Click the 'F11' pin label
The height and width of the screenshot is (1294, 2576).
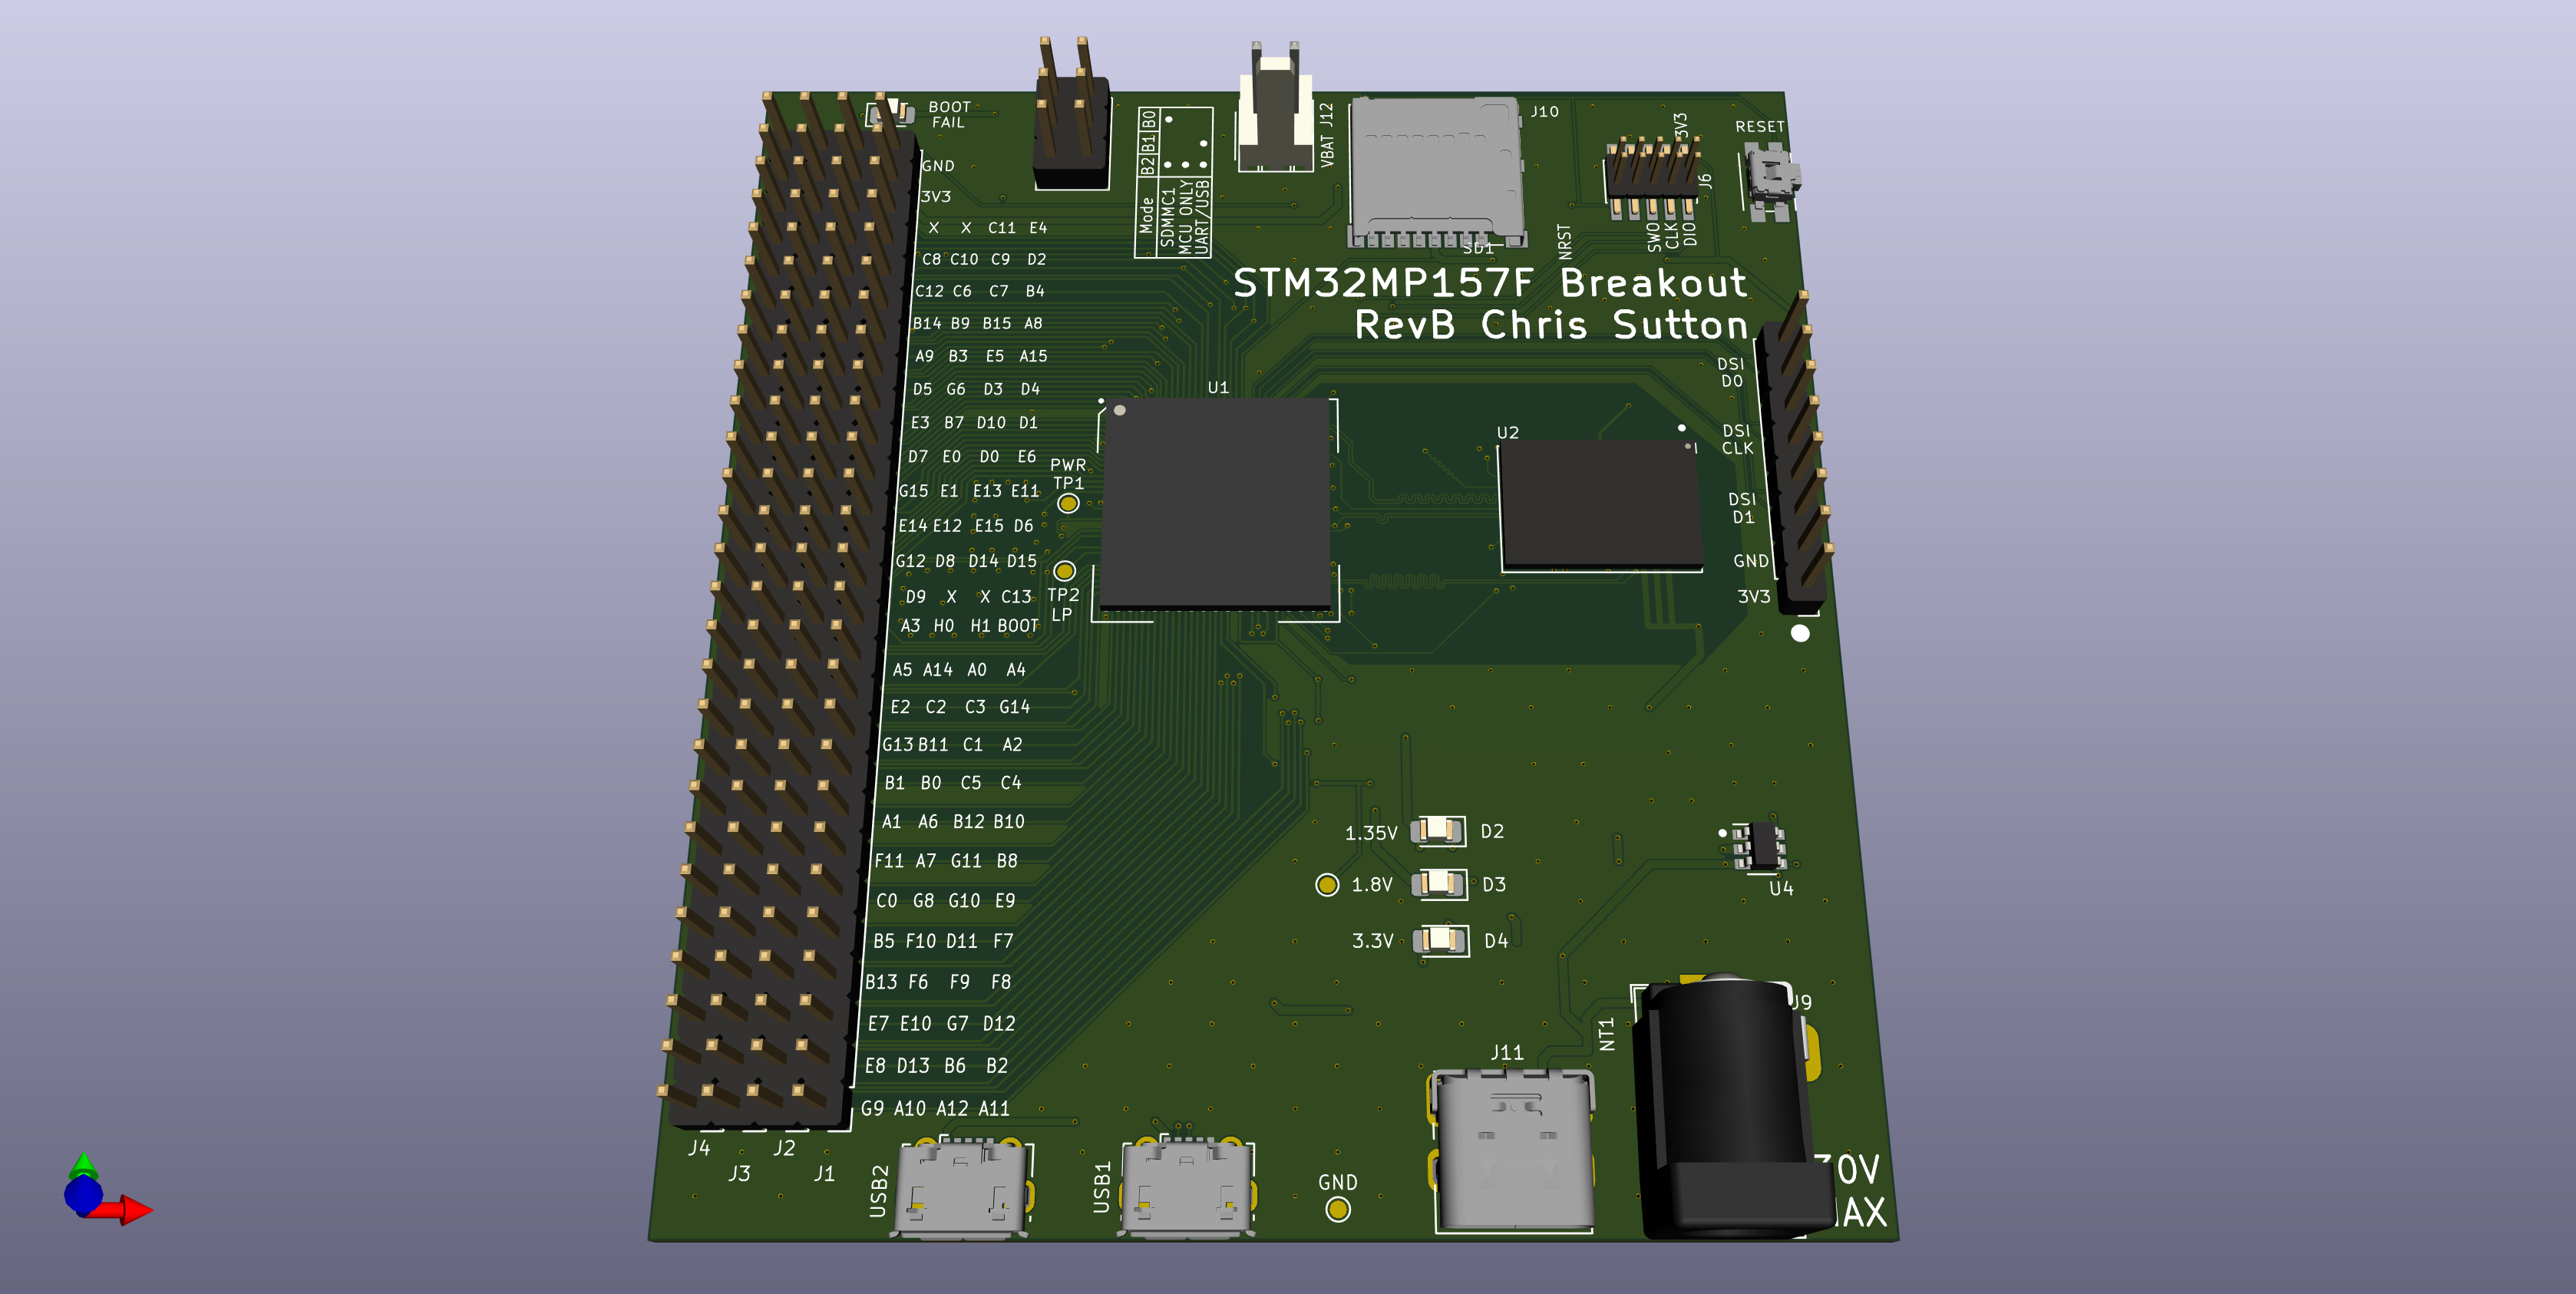pos(888,861)
